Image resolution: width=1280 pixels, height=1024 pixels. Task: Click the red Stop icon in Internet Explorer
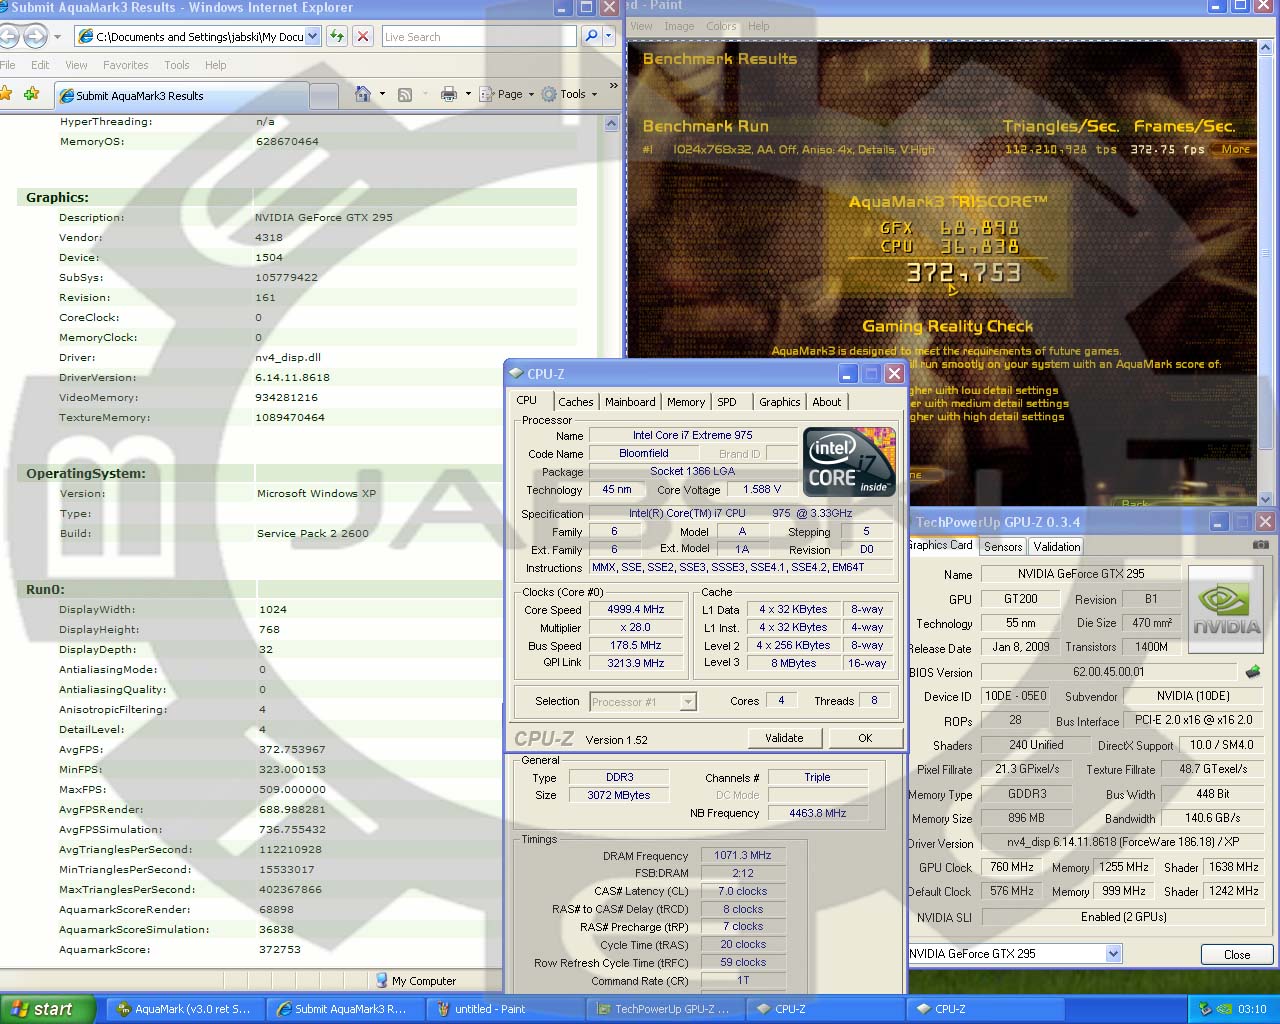tap(363, 36)
